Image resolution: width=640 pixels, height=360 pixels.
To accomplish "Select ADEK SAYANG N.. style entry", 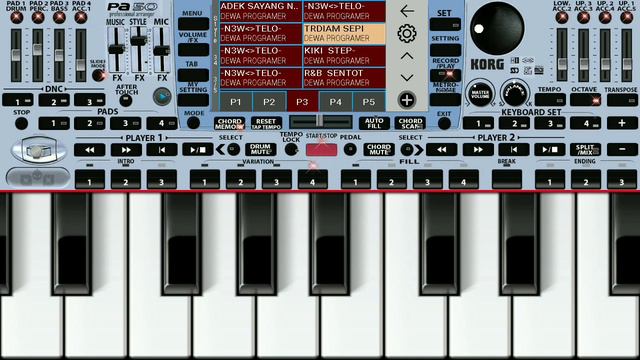I will [x=260, y=11].
